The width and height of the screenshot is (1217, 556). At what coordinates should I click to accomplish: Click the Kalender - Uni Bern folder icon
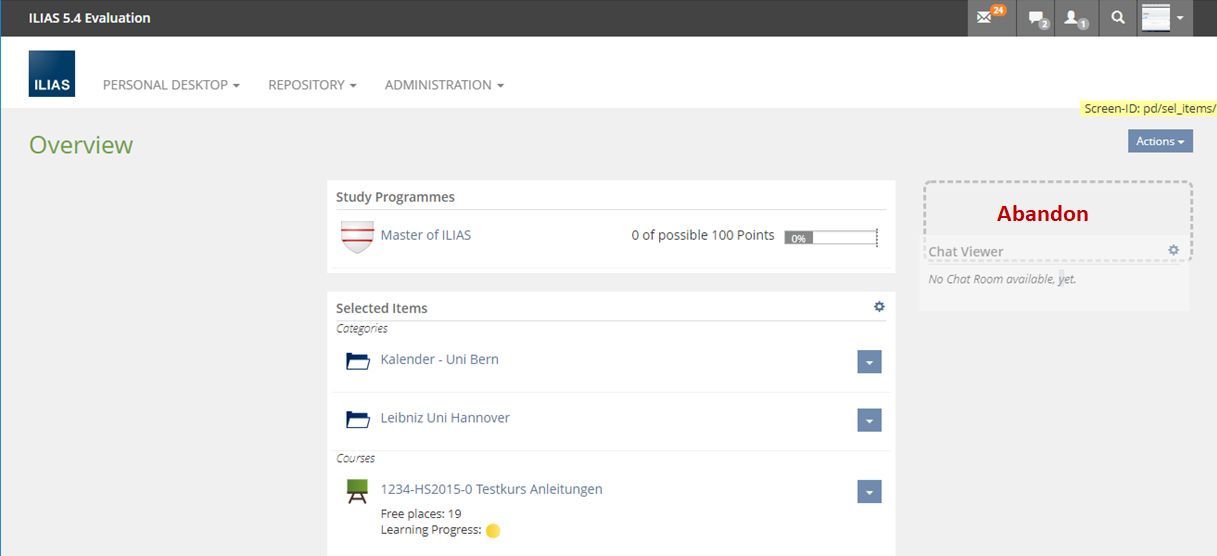358,361
